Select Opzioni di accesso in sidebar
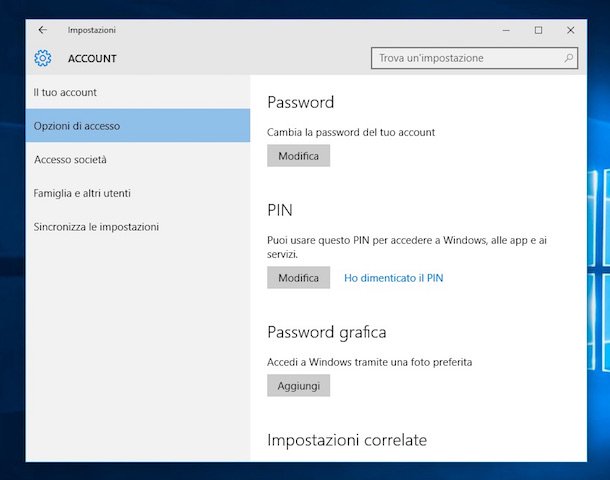Viewport: 610px width, 480px height. tap(138, 126)
